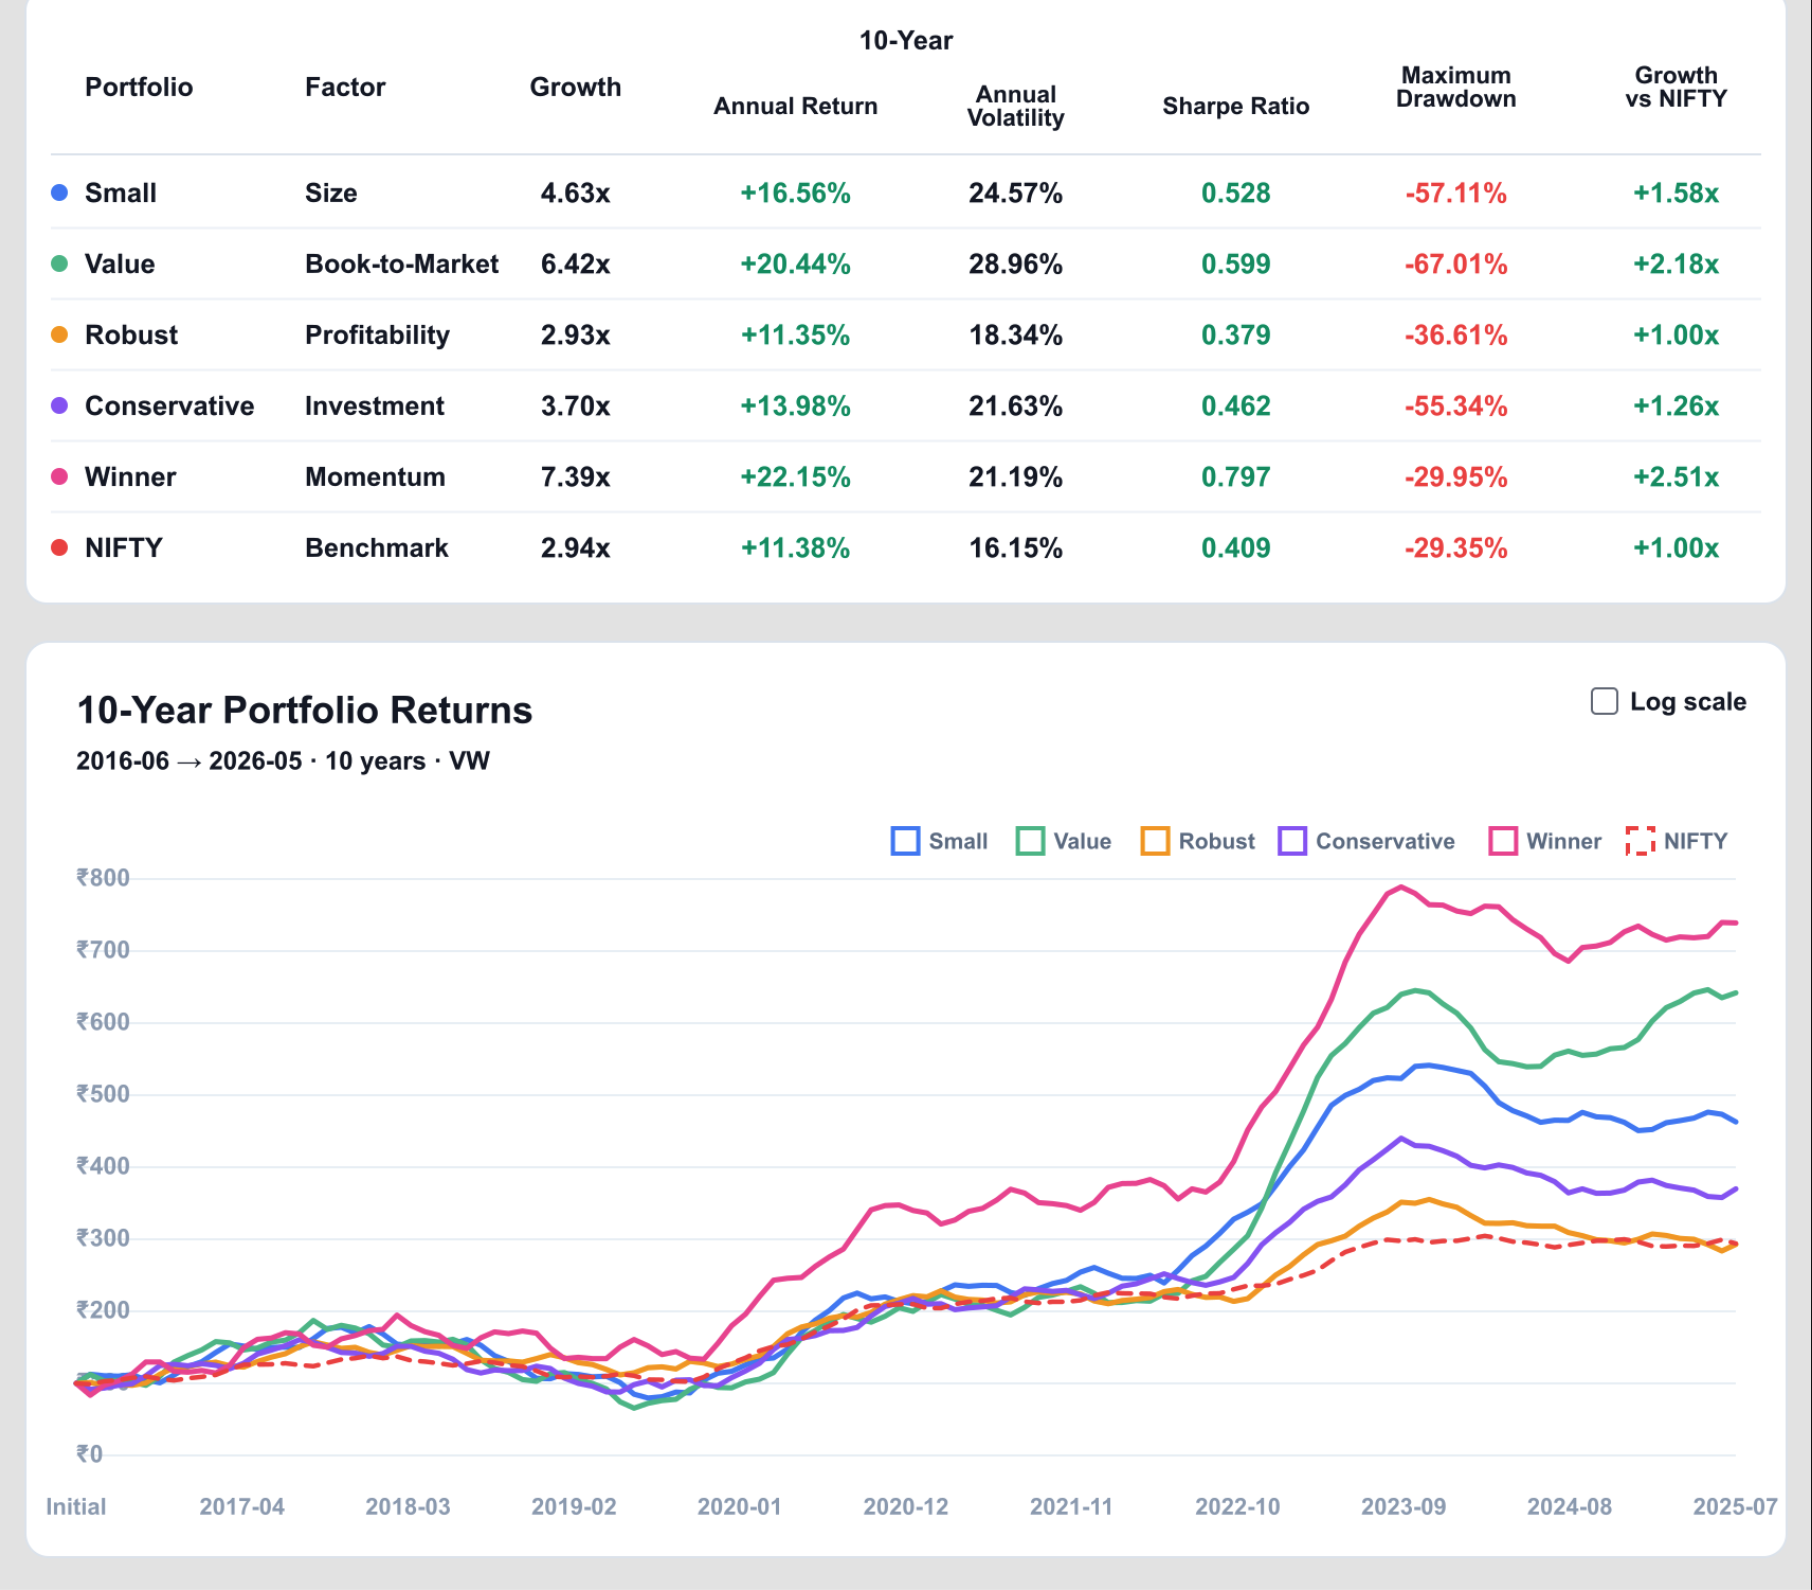Select the Winner portfolio name

[131, 477]
